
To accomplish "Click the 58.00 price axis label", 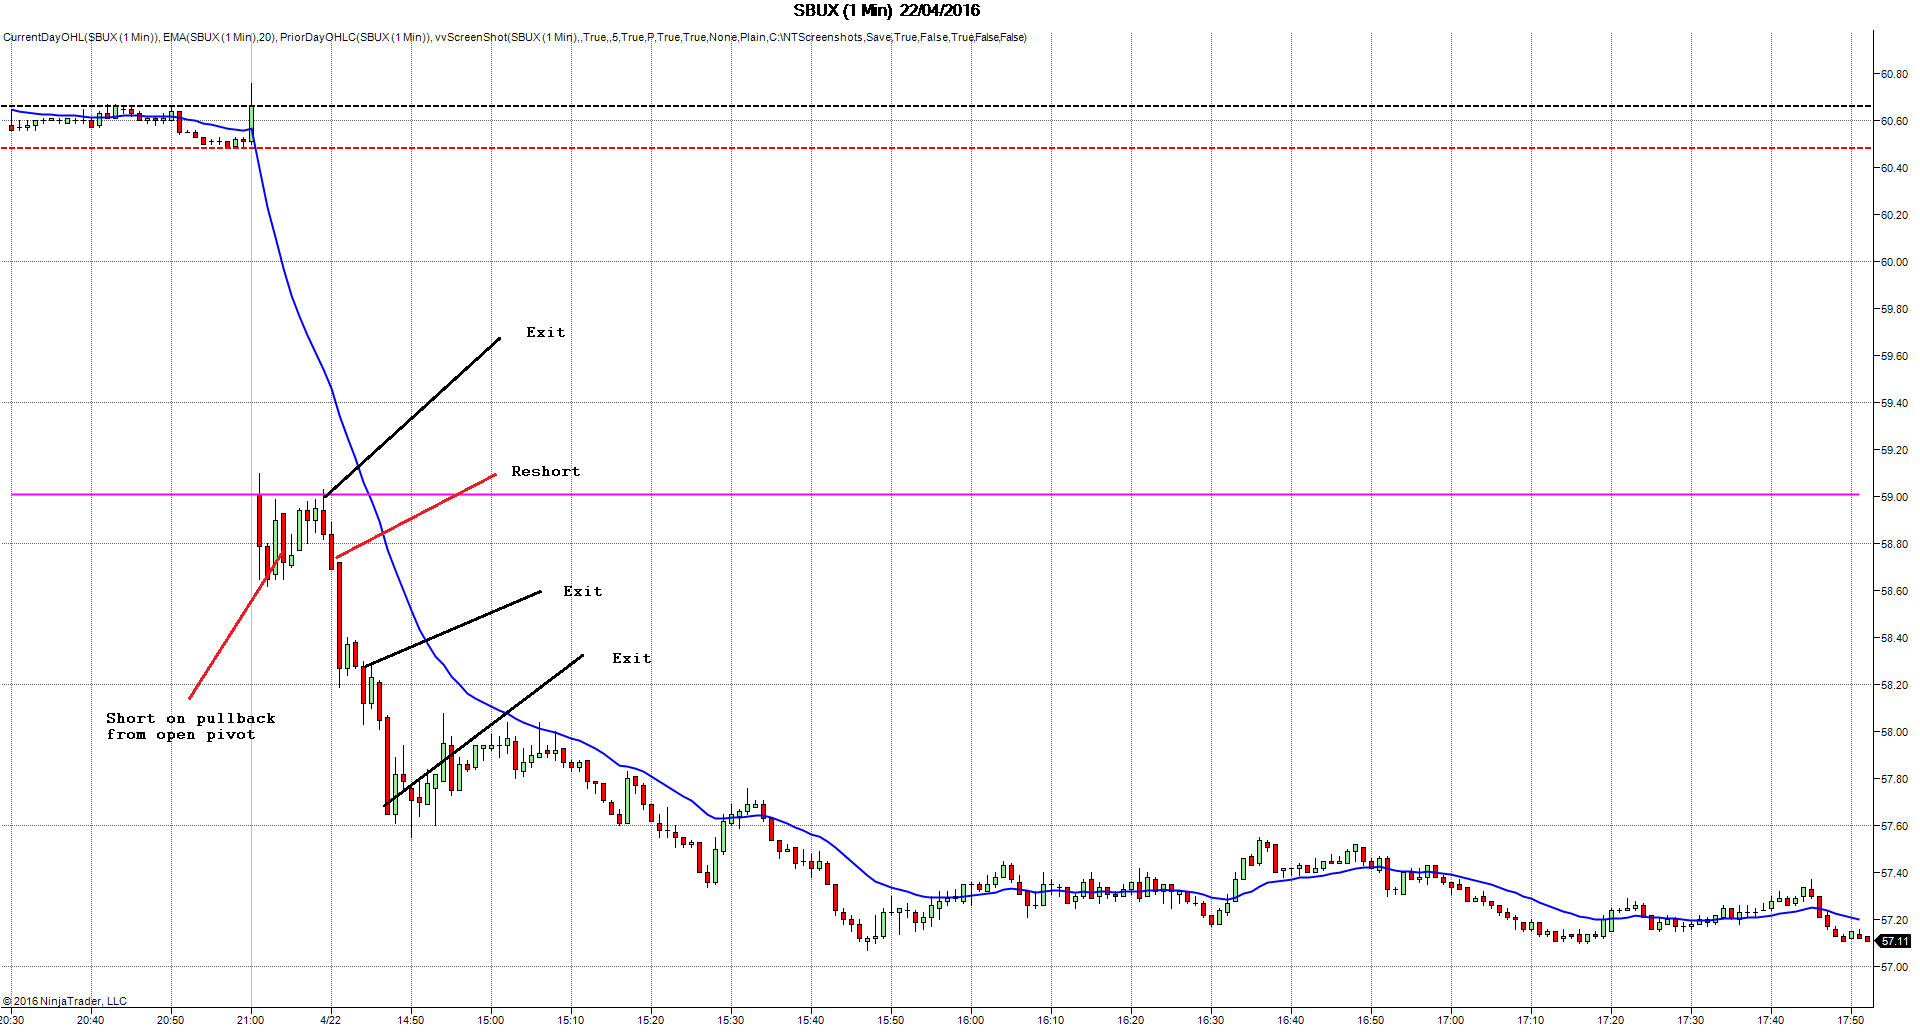I will (1894, 732).
